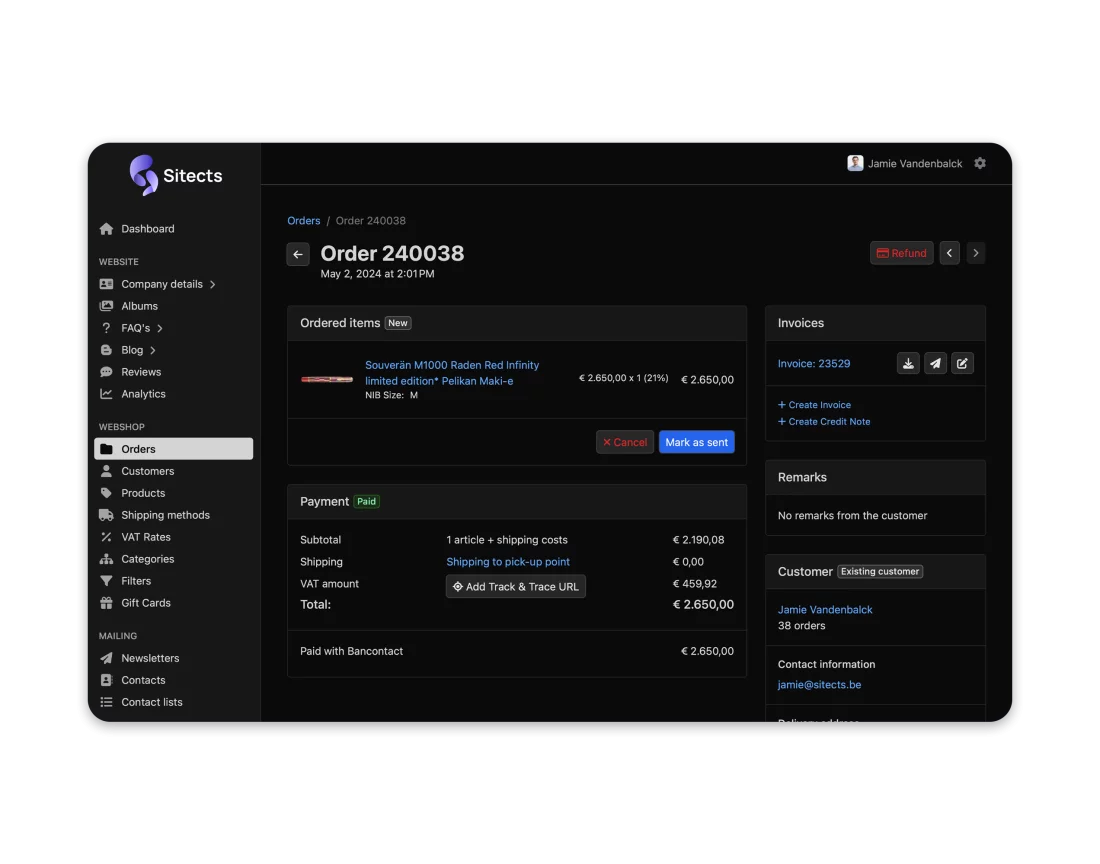Click the Contact lists list icon
This screenshot has height=864, width=1100.
[106, 702]
